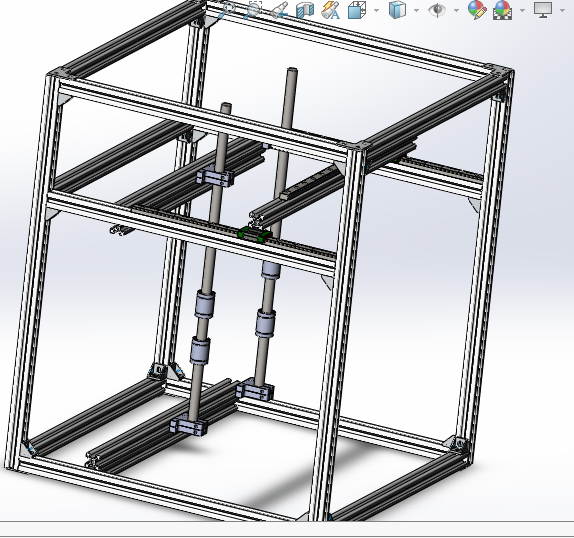Click the Zoom to Fit magnifier icon
Viewport: 574px width, 538px height.
point(226,10)
